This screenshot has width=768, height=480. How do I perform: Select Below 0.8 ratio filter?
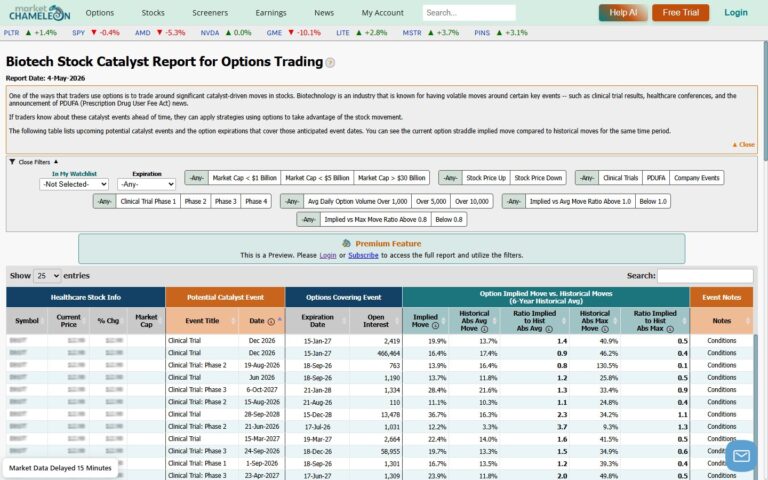tap(449, 219)
